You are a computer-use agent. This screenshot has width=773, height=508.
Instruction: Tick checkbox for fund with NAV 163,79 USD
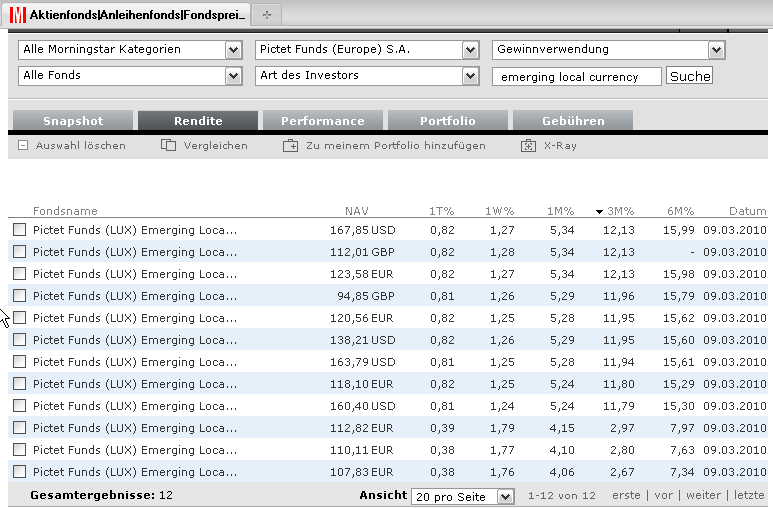[19, 362]
